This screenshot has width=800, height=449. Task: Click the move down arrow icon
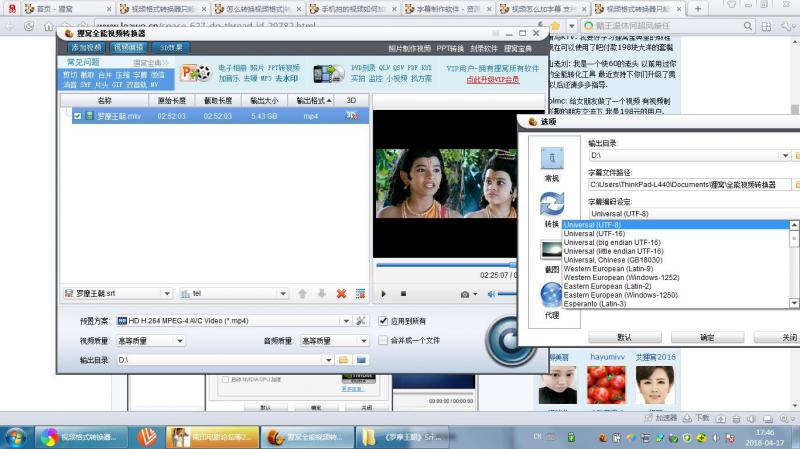pyautogui.click(x=321, y=293)
